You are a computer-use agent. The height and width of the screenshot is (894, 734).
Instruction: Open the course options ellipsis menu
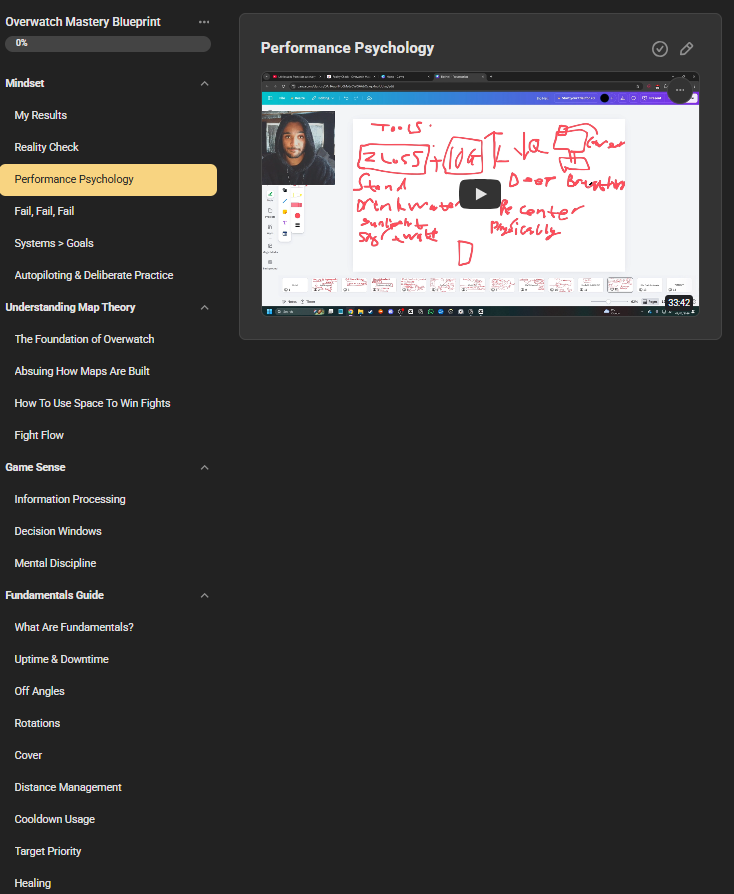[x=204, y=22]
